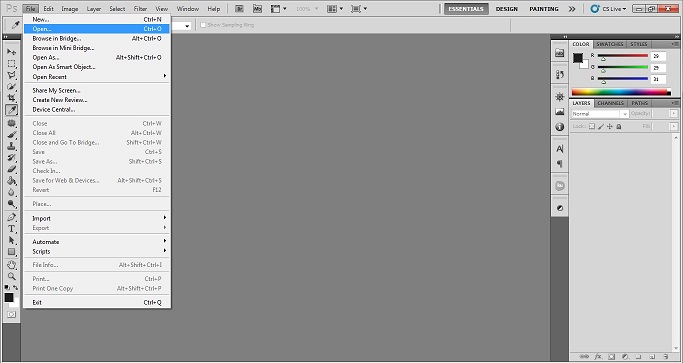Screen dimensions: 683x363
Task: Select the Rectangle shape tool
Action: 11,252
